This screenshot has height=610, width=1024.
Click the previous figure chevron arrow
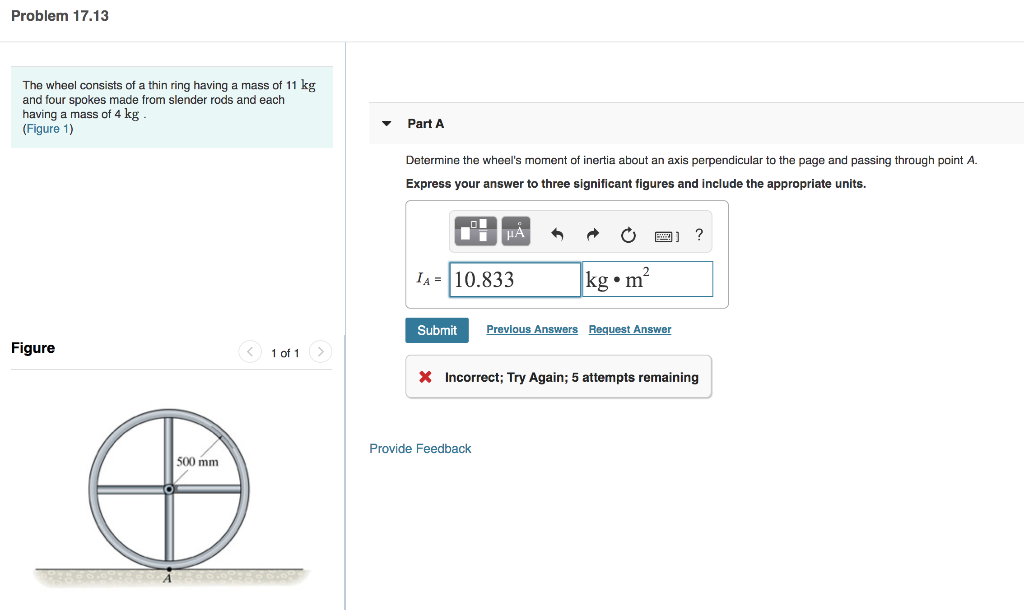click(249, 351)
